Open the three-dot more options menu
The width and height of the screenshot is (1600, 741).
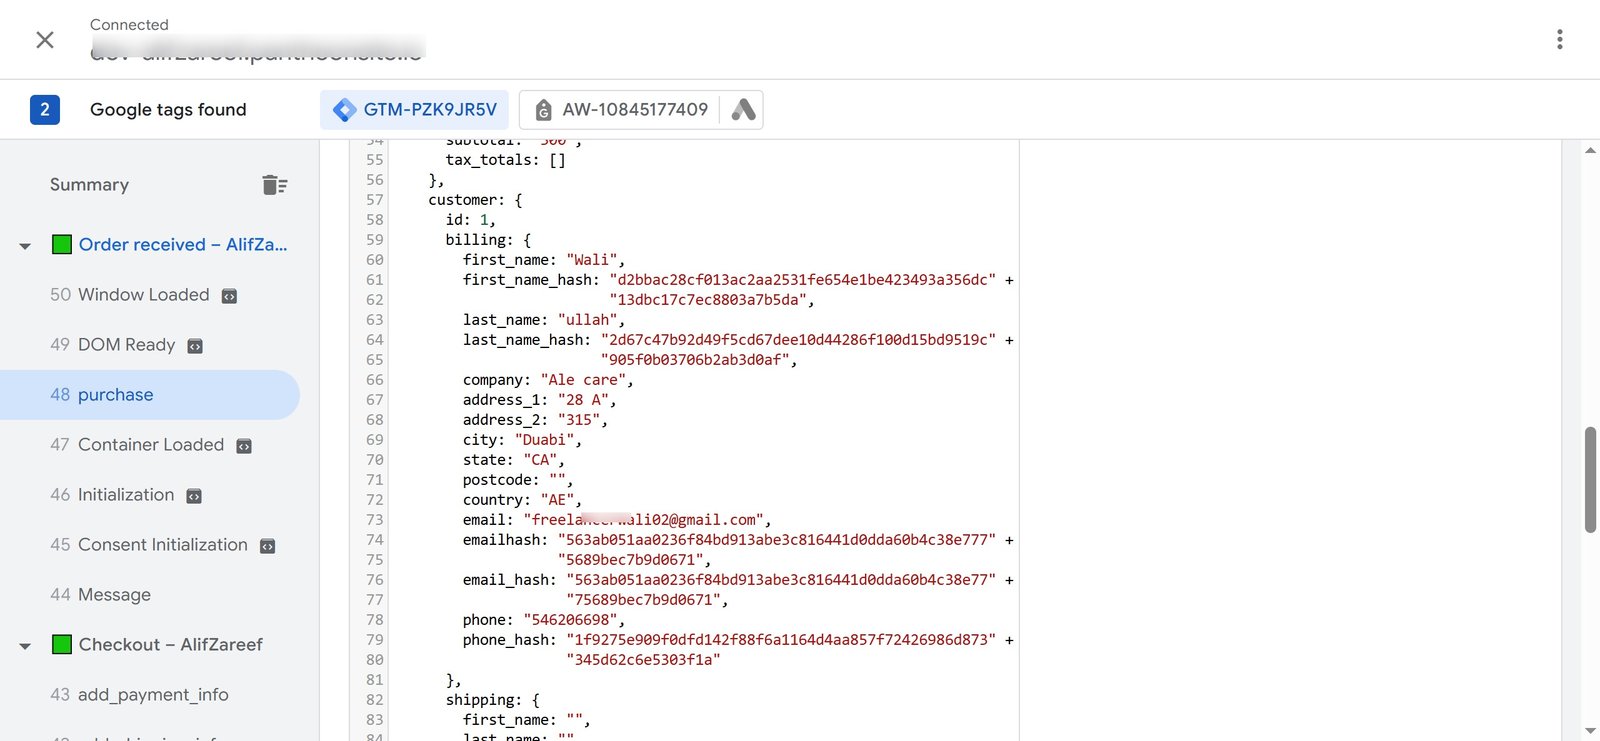tap(1559, 40)
